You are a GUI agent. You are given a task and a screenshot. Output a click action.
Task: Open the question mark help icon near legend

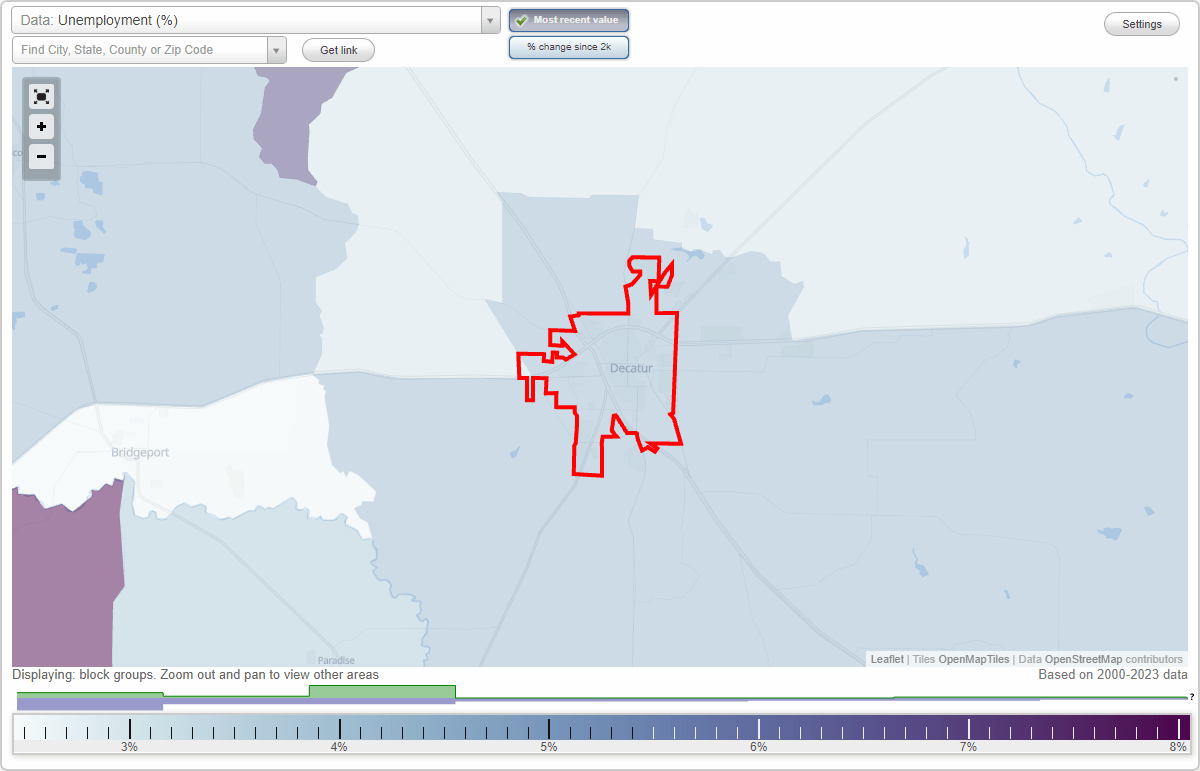coord(1191,698)
